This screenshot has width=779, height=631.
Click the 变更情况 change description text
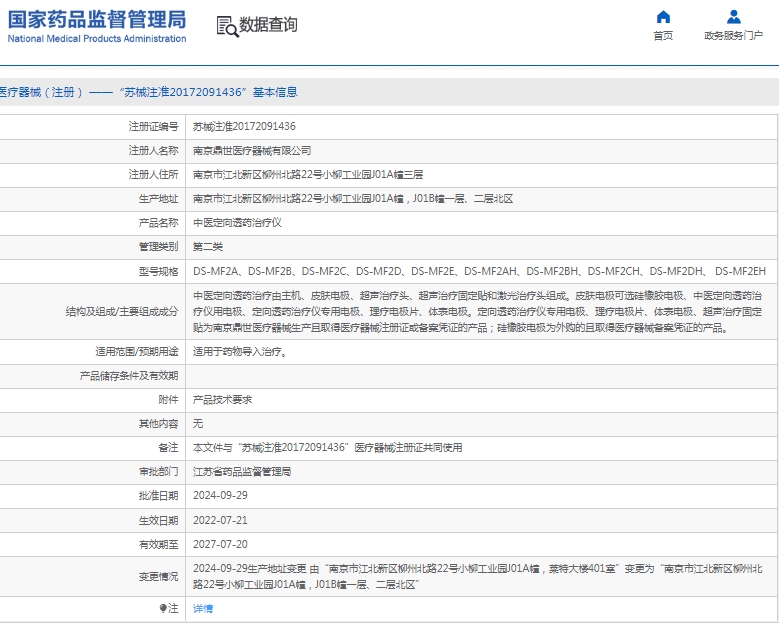tap(477, 577)
